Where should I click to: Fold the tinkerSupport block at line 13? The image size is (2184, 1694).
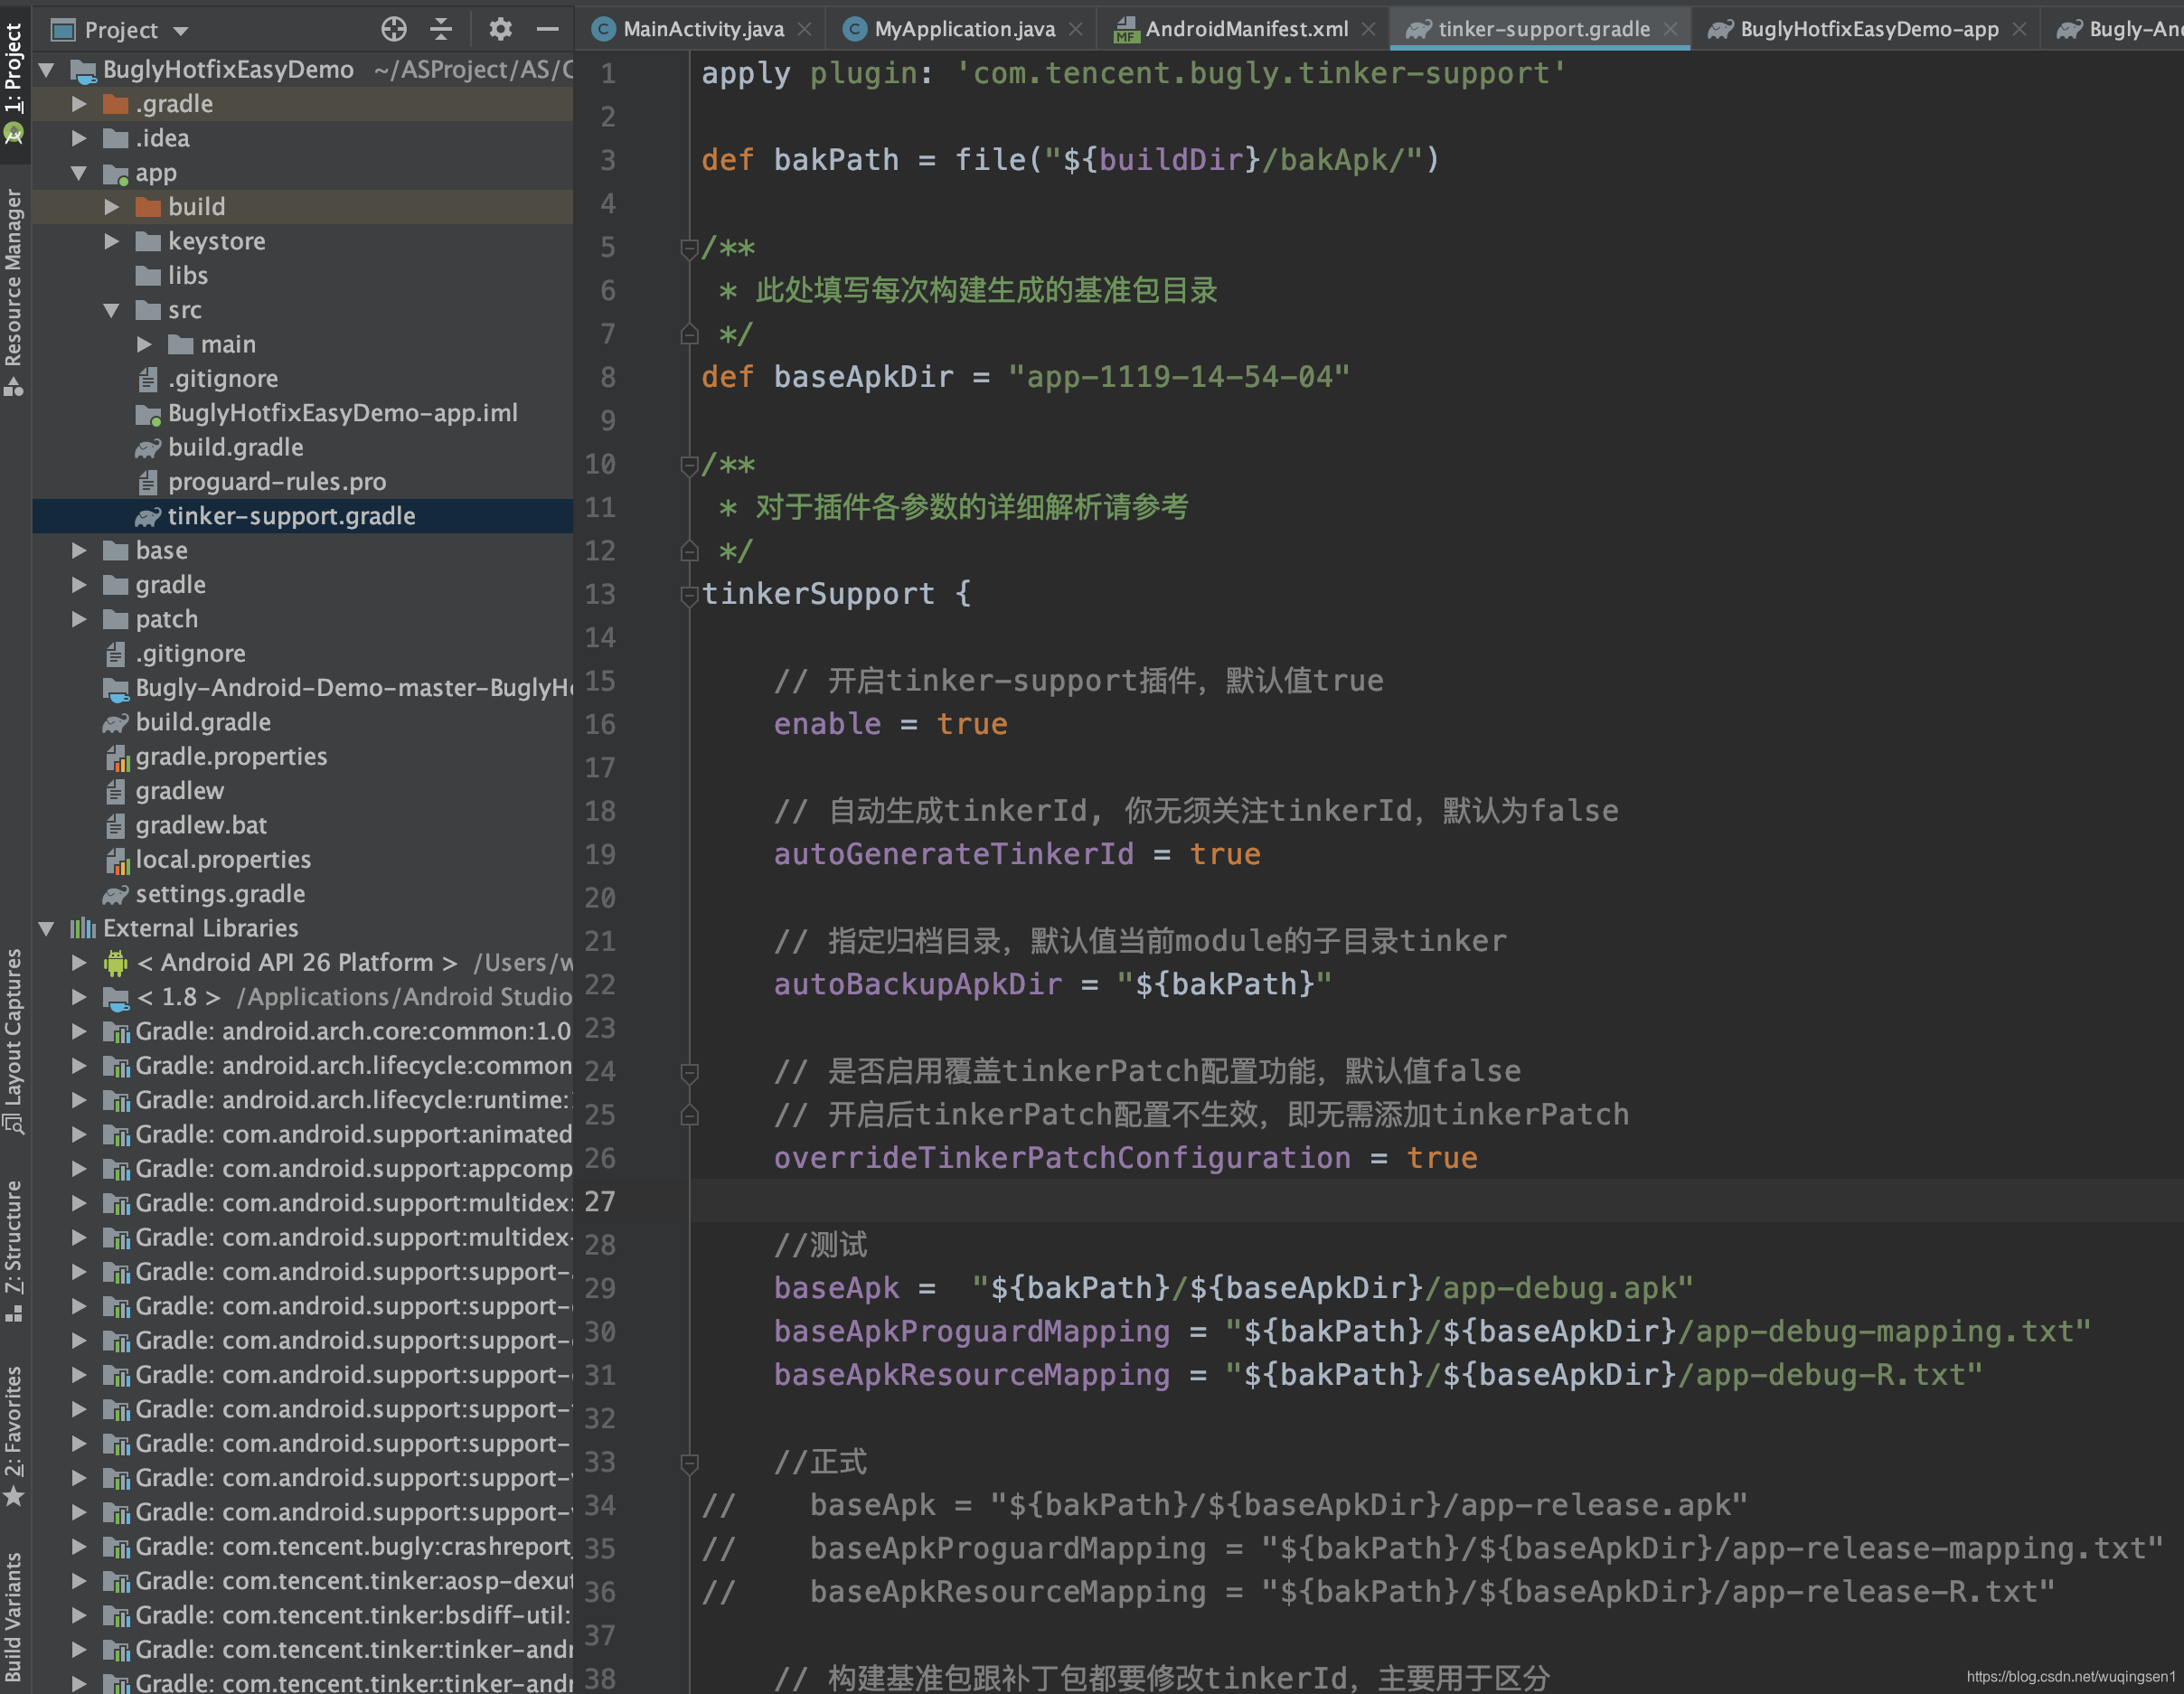[x=688, y=596]
